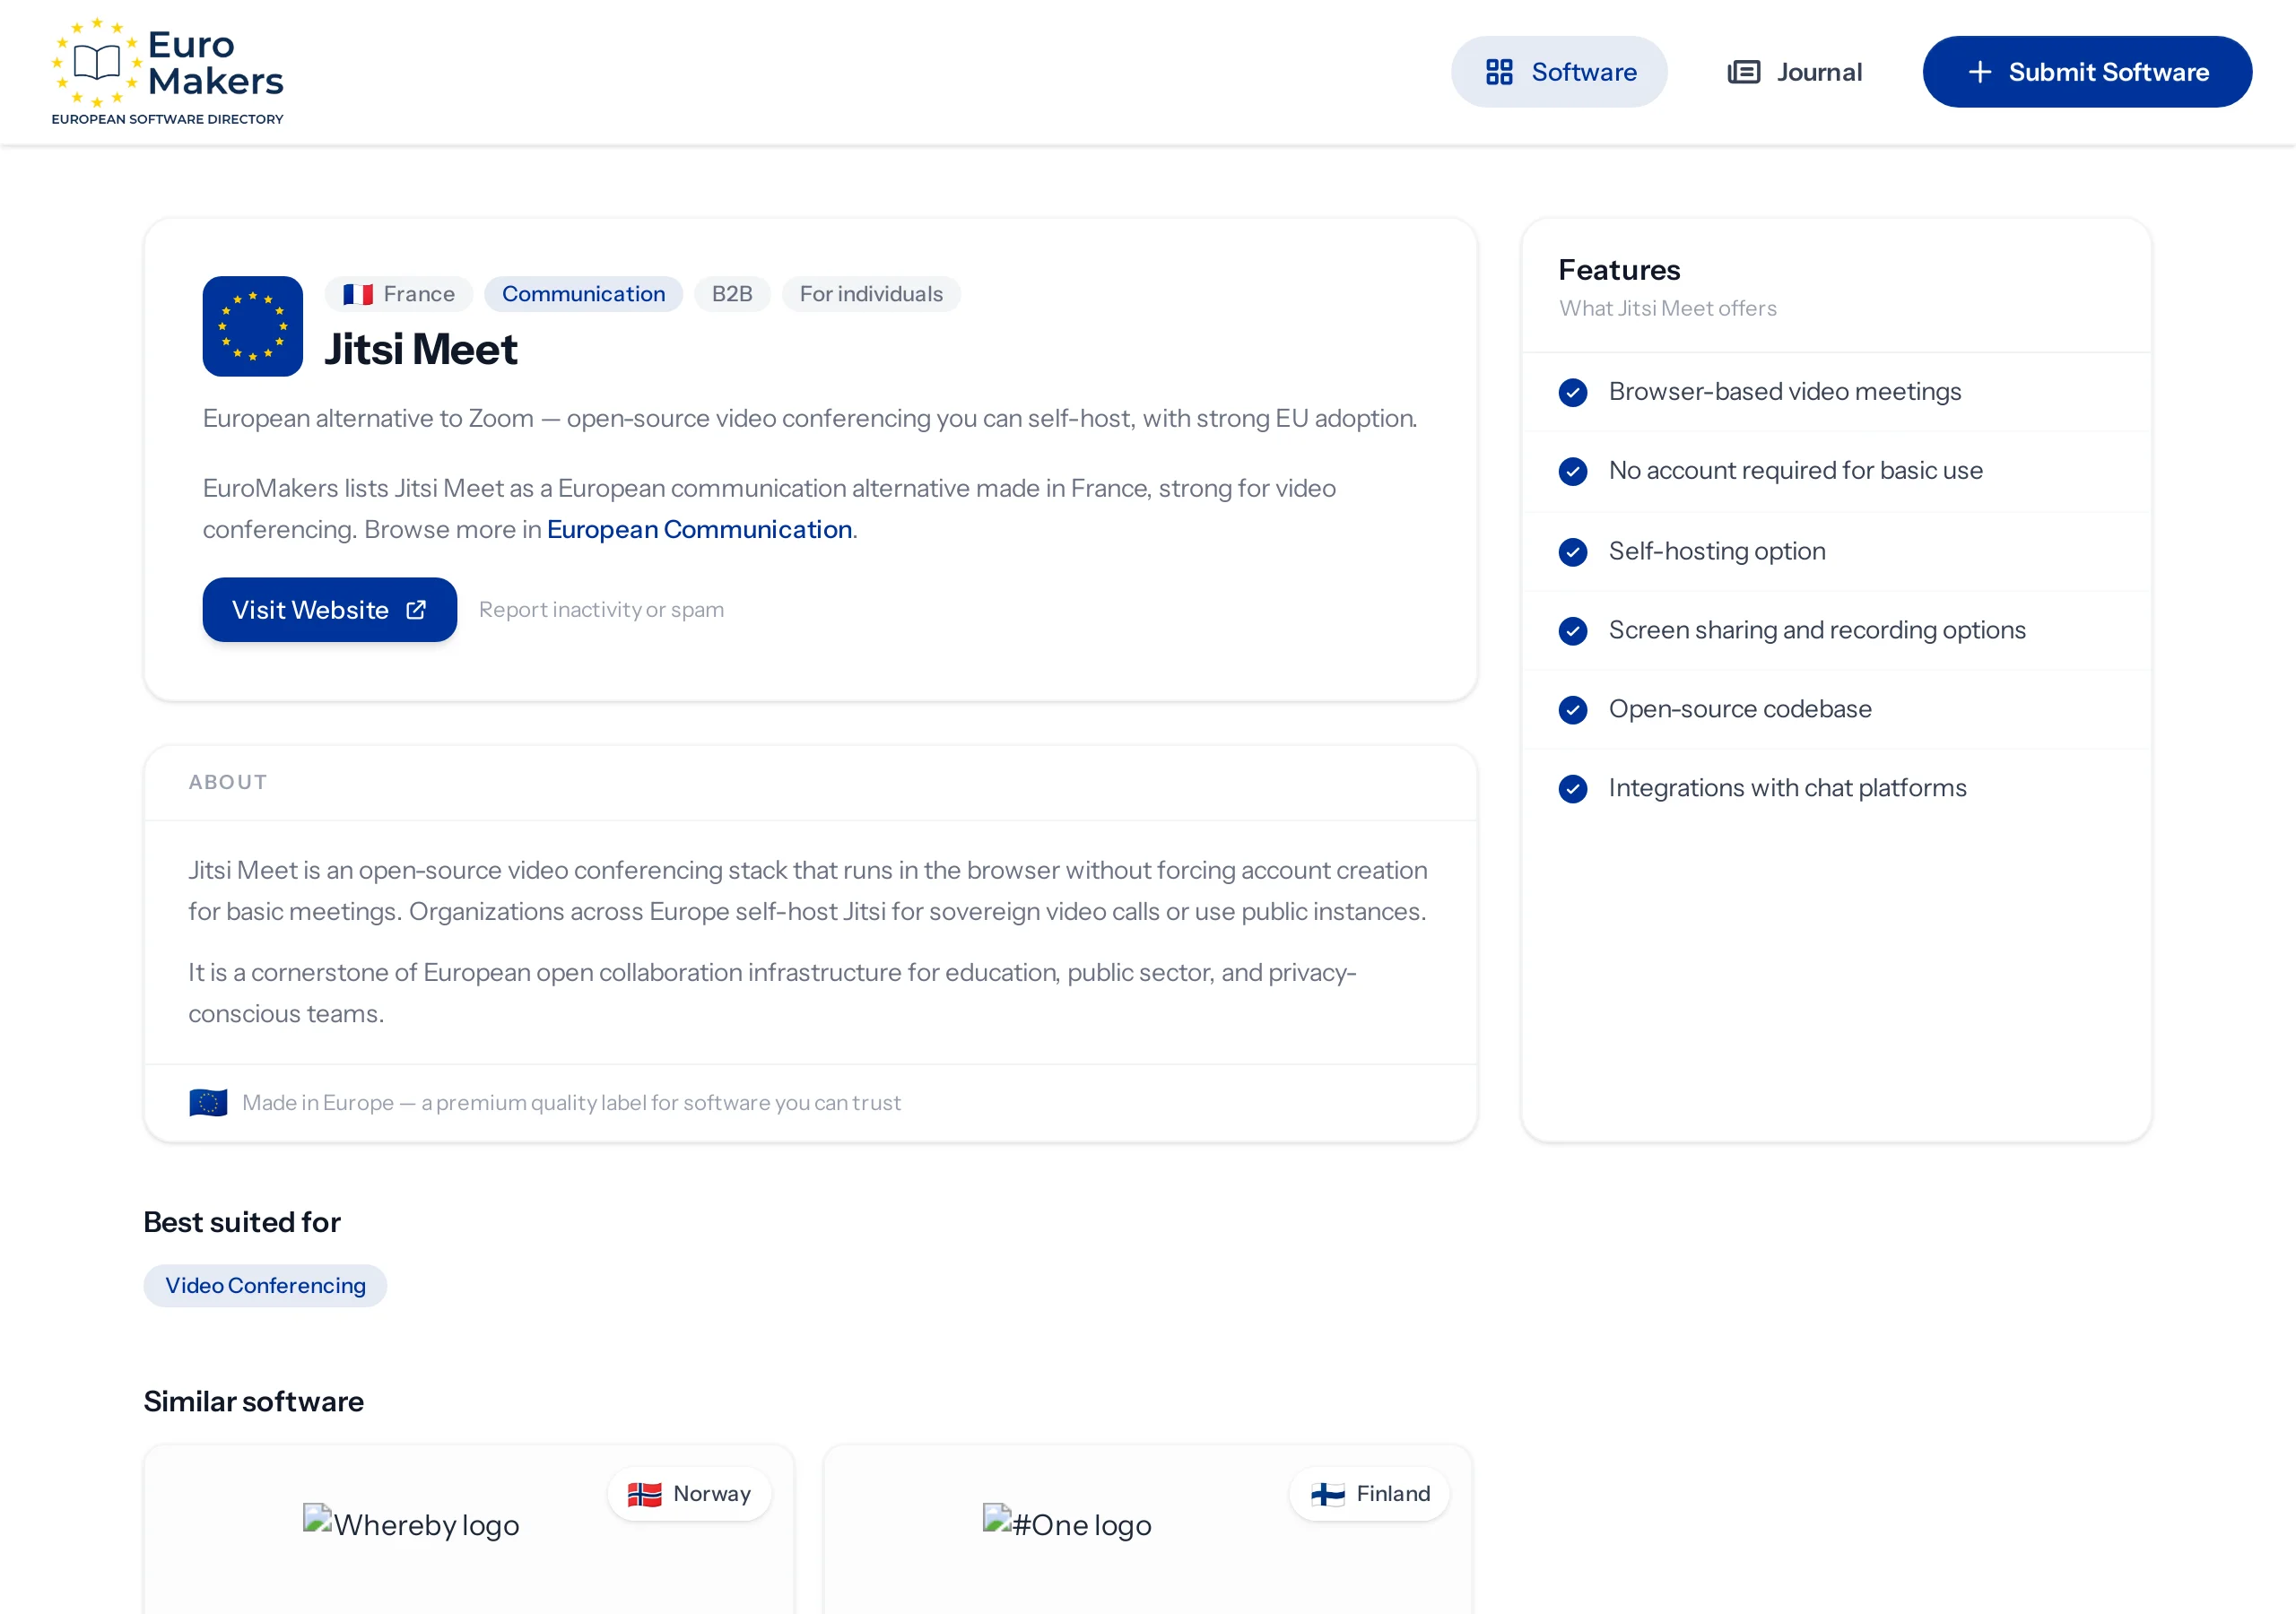Click the Journal newspaper icon
Image resolution: width=2296 pixels, height=1614 pixels.
click(x=1743, y=72)
